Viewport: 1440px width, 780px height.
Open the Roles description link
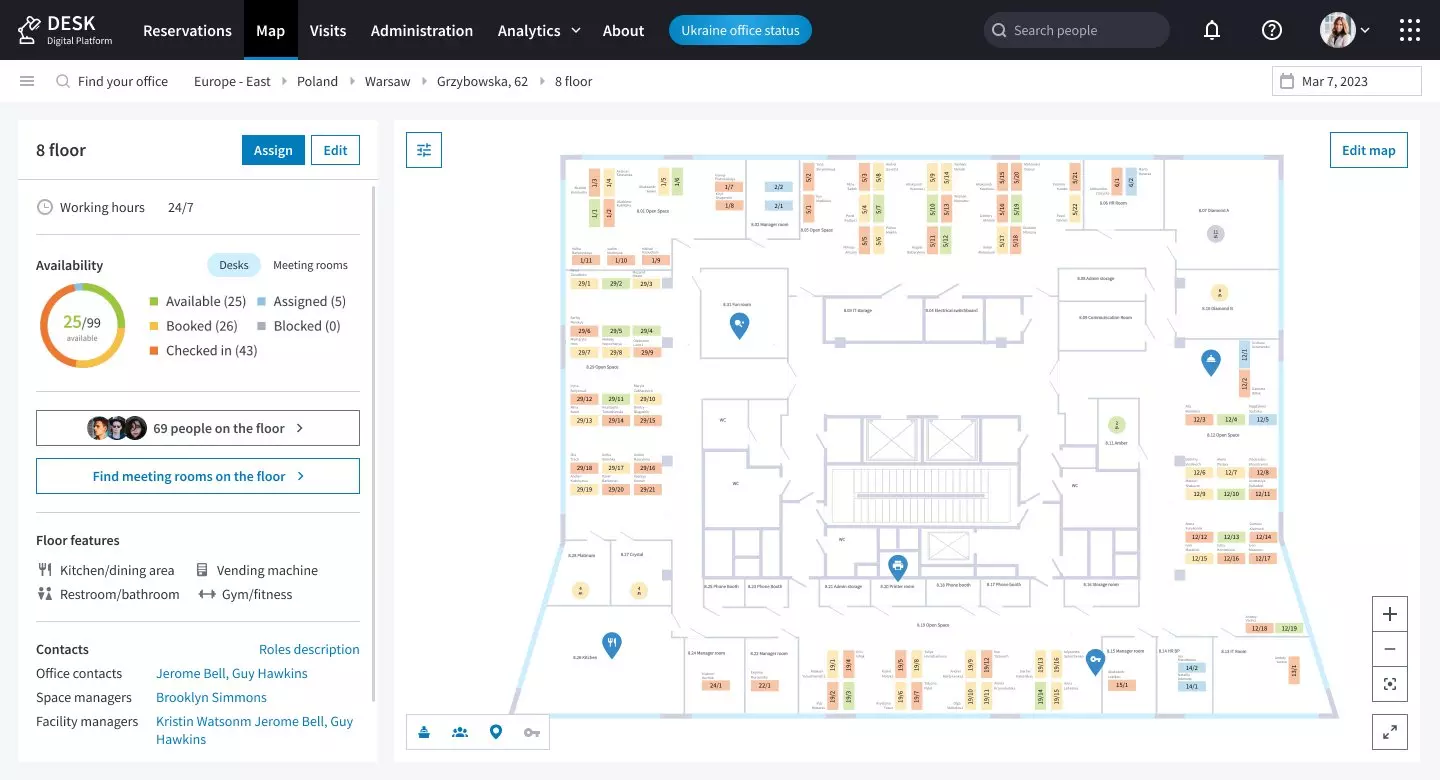click(308, 649)
